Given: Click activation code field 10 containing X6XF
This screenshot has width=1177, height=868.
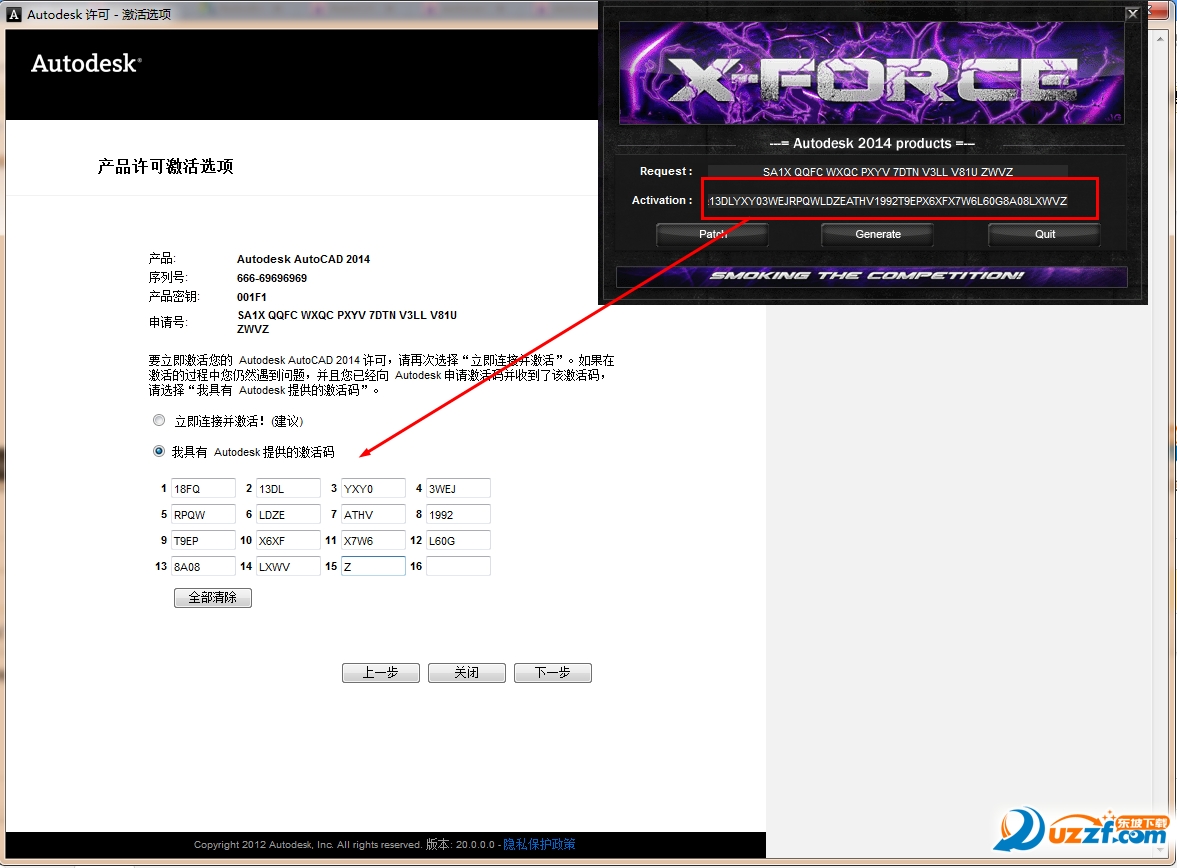Looking at the screenshot, I should (288, 541).
